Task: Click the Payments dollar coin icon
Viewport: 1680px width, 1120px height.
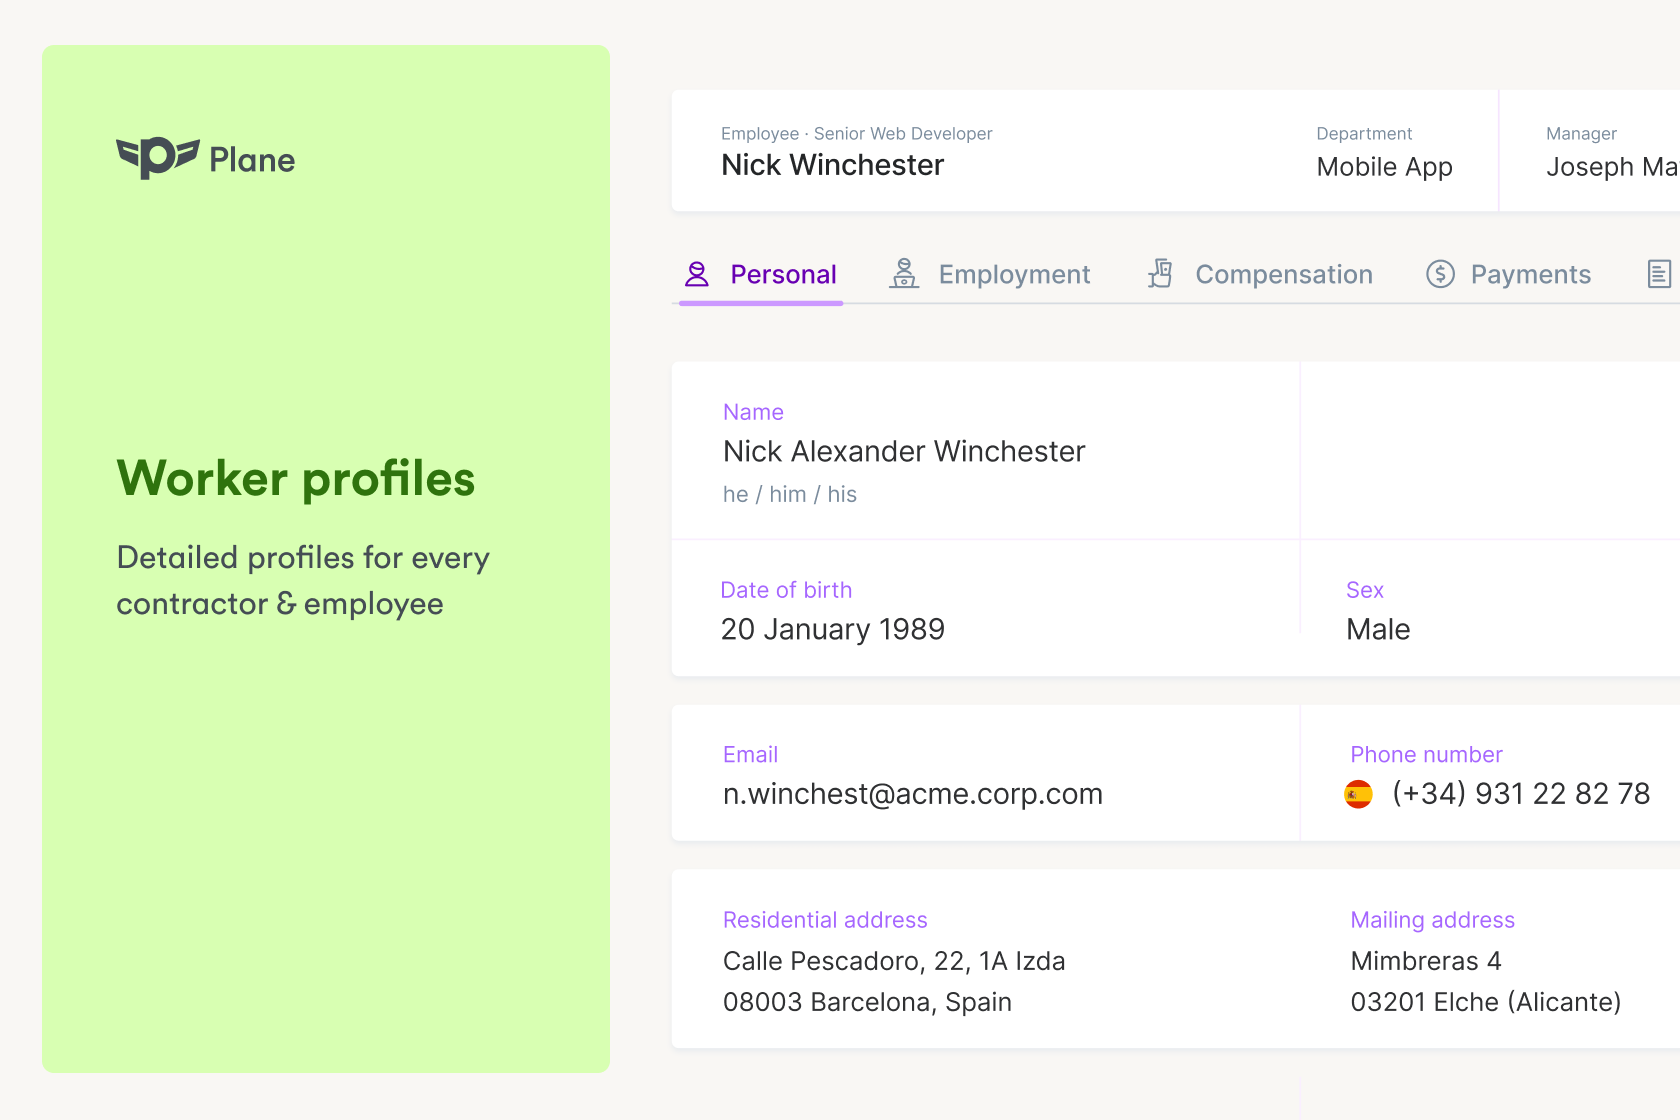Action: pyautogui.click(x=1440, y=274)
